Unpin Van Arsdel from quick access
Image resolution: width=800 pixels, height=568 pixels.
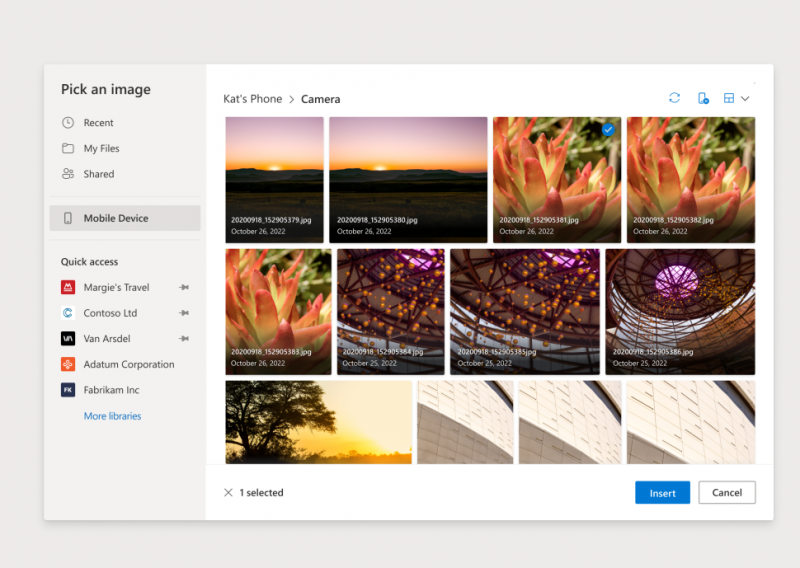[184, 338]
